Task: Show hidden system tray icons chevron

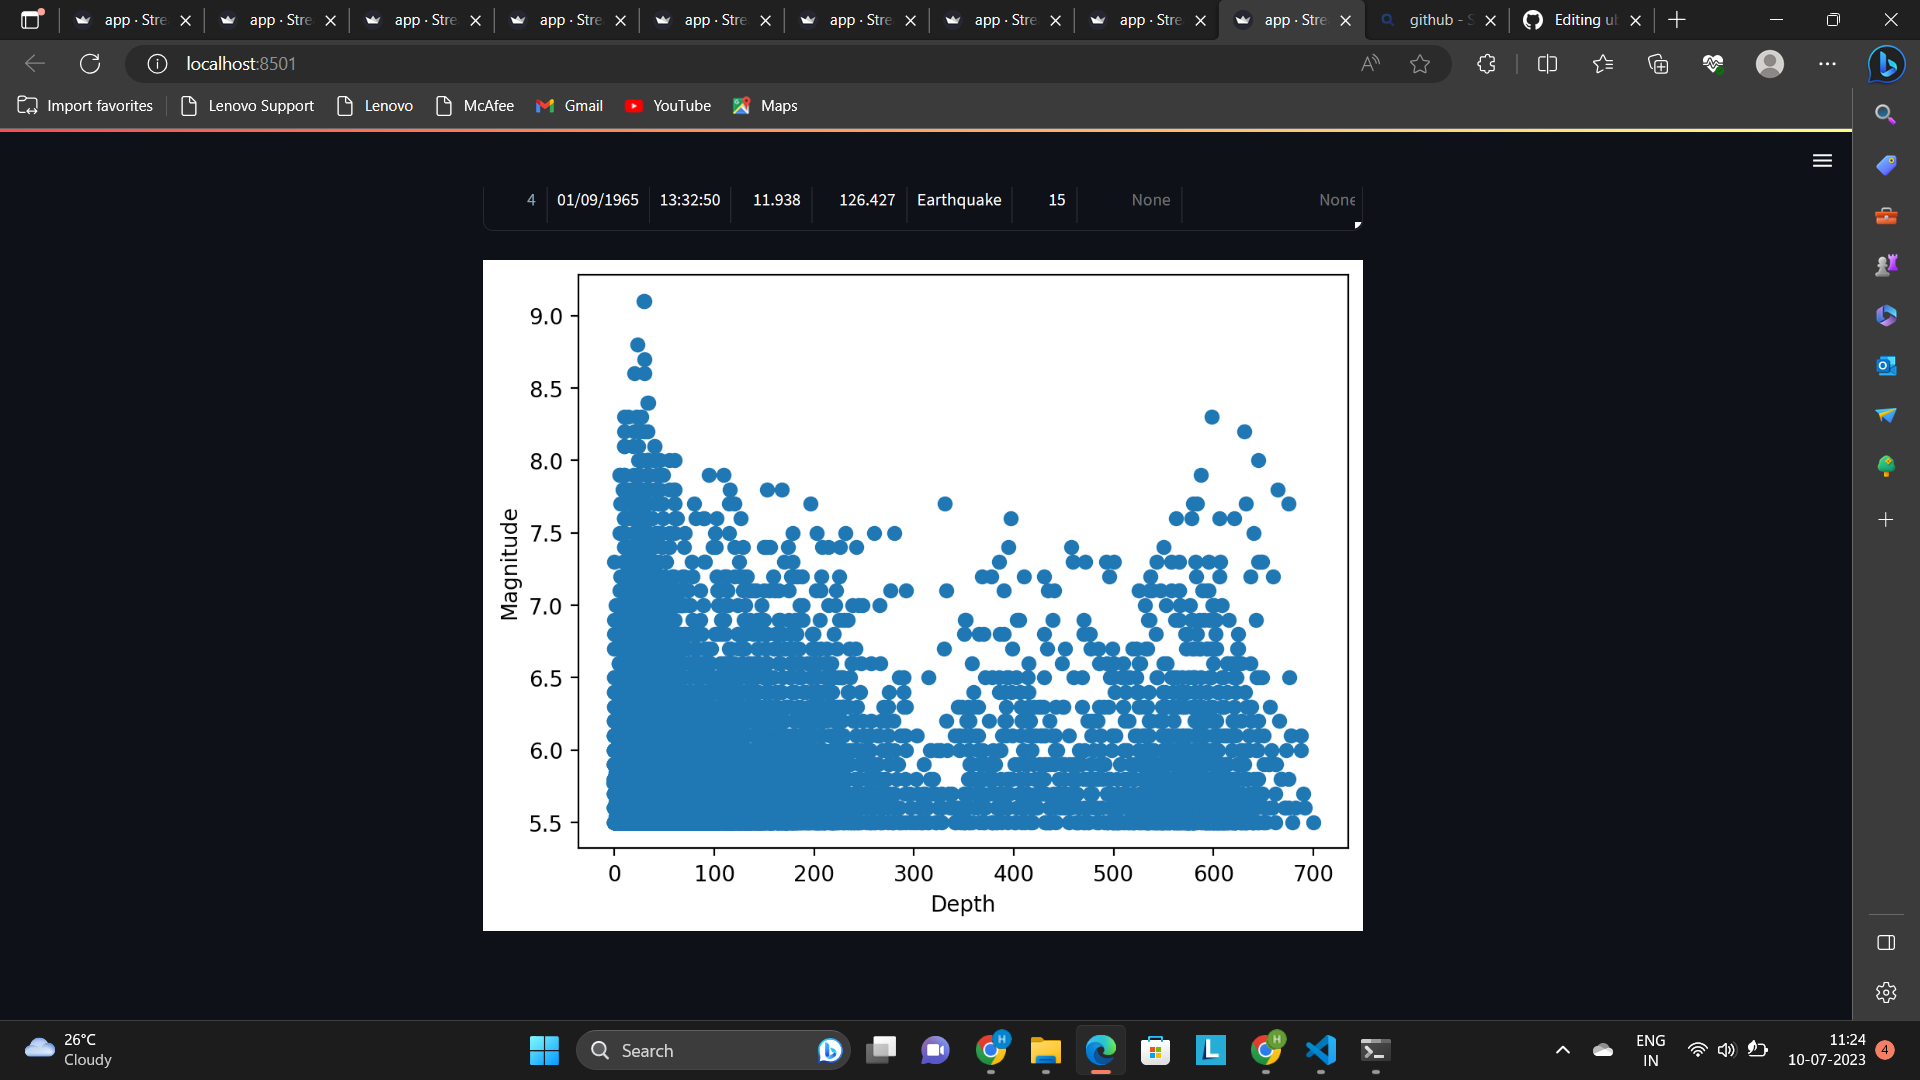Action: pyautogui.click(x=1562, y=1050)
